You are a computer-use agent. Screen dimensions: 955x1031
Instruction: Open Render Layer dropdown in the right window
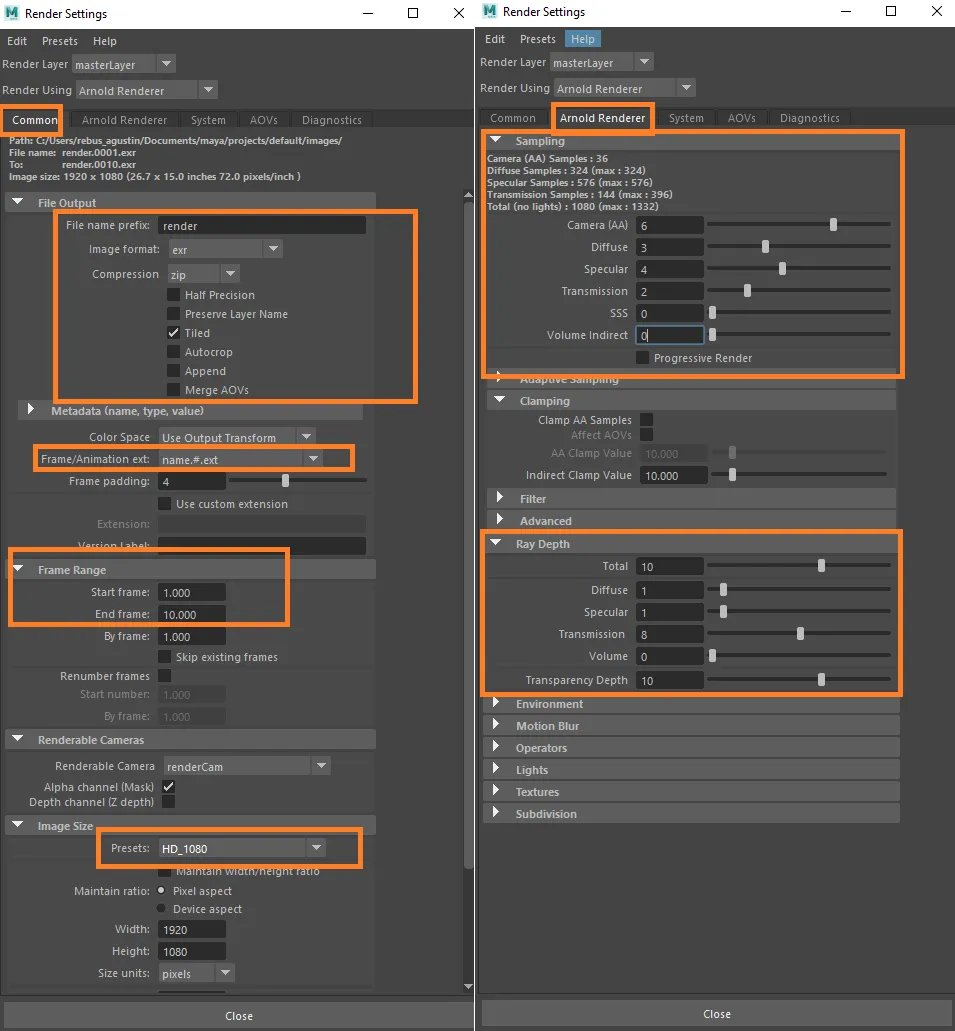601,62
